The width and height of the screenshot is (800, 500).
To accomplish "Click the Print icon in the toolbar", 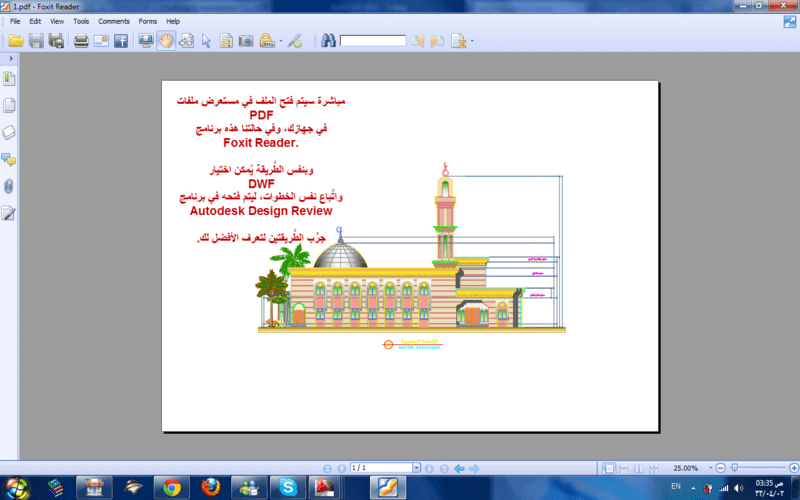I will coord(81,41).
